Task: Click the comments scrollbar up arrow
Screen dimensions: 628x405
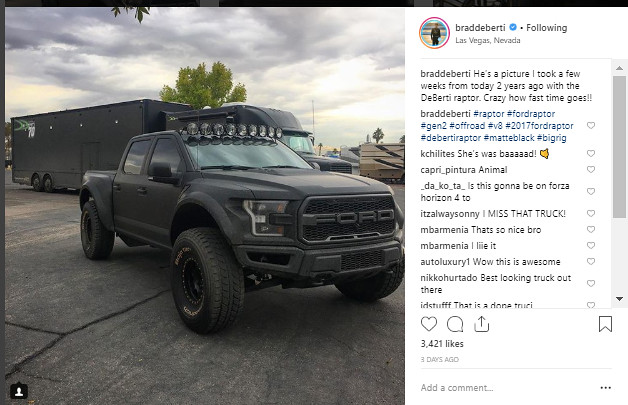Action: point(619,68)
